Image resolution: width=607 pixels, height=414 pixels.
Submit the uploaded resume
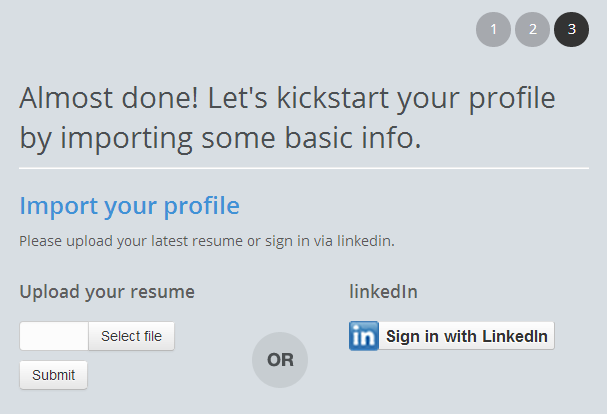[53, 375]
